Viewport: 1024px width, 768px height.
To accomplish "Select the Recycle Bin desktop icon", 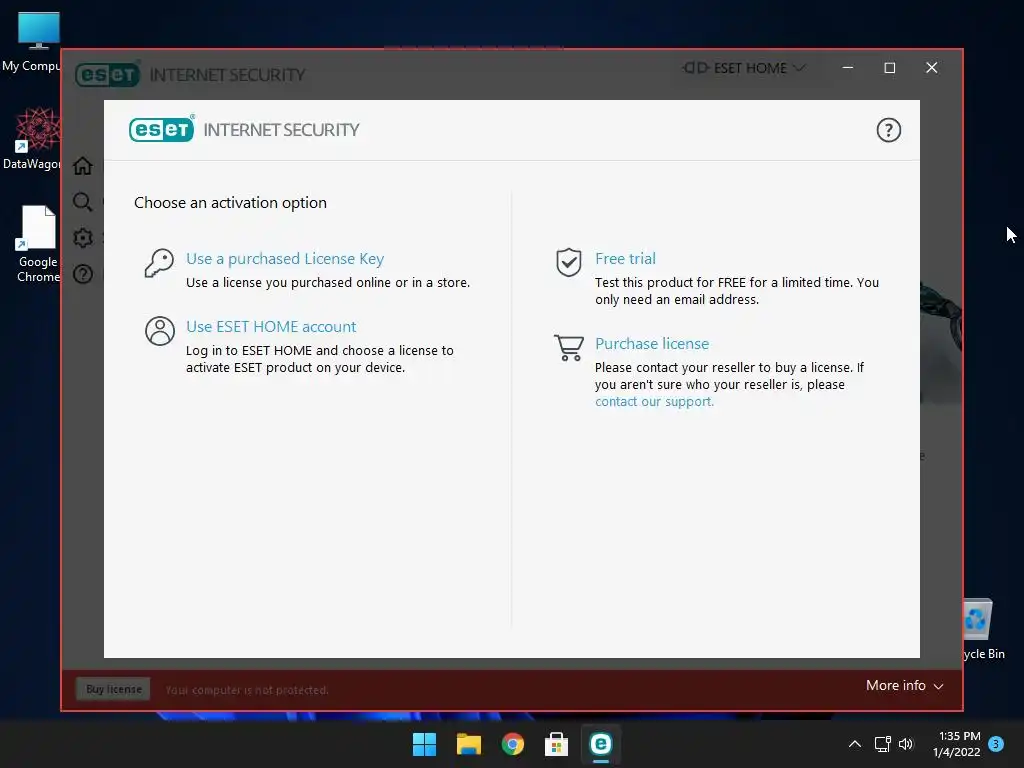I will coord(983,630).
